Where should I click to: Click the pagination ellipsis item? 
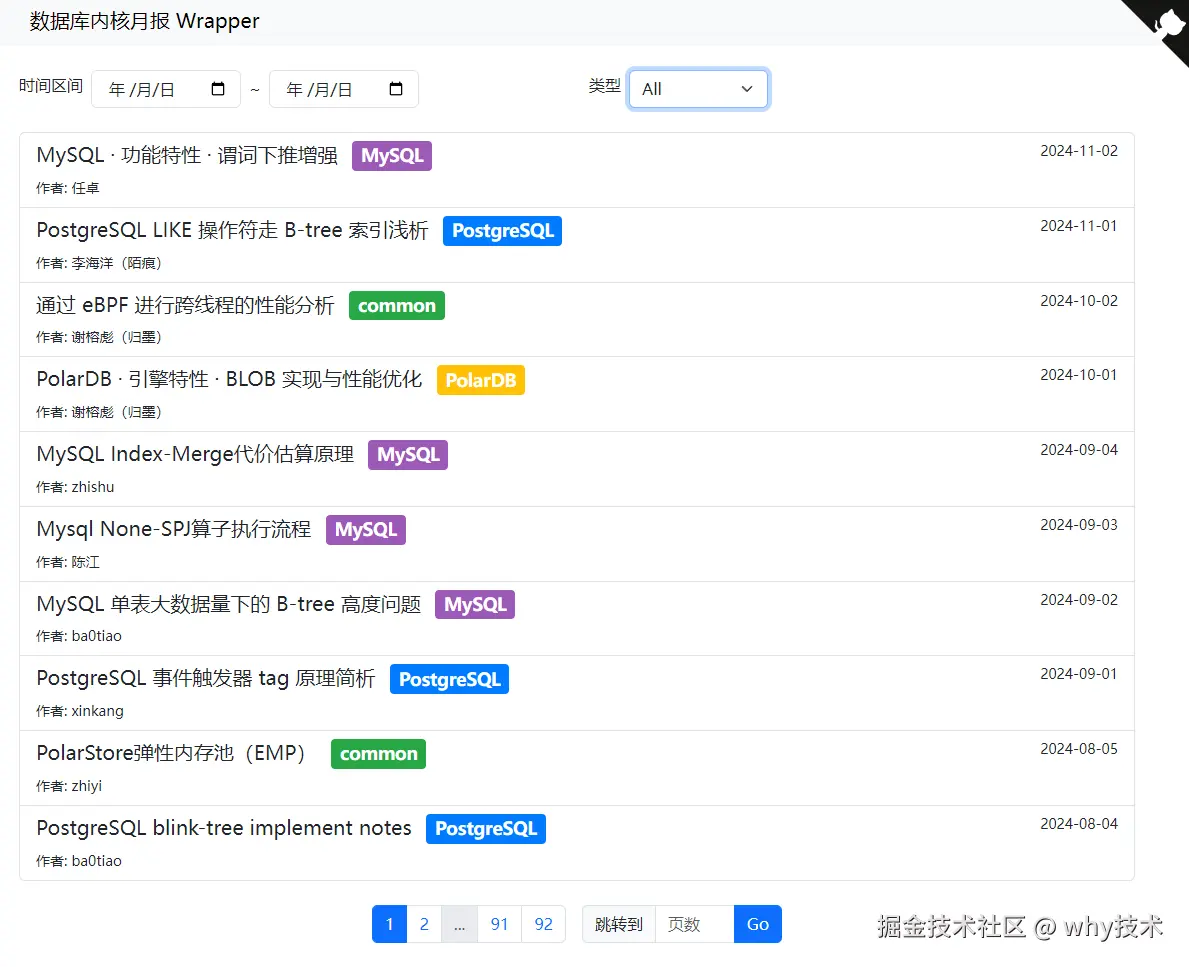pos(460,924)
